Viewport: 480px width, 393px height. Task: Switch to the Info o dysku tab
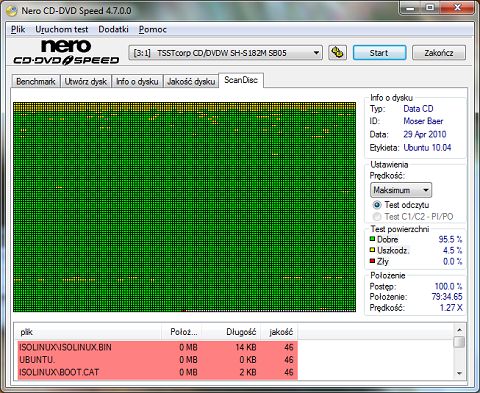(x=137, y=81)
